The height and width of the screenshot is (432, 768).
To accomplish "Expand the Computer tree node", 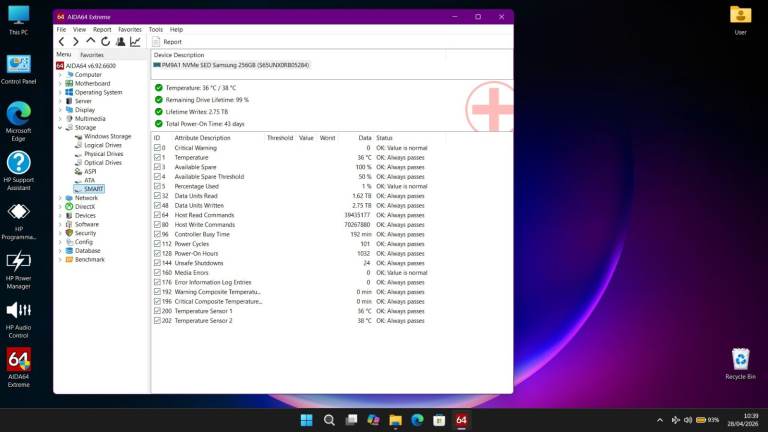I will point(60,75).
